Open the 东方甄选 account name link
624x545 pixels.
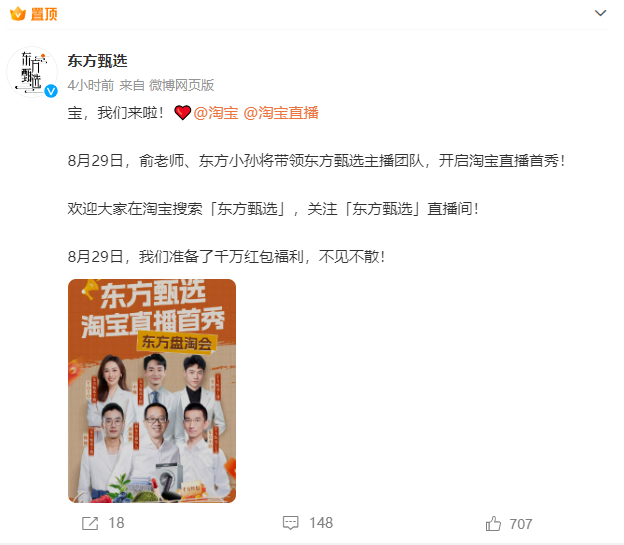(x=98, y=61)
